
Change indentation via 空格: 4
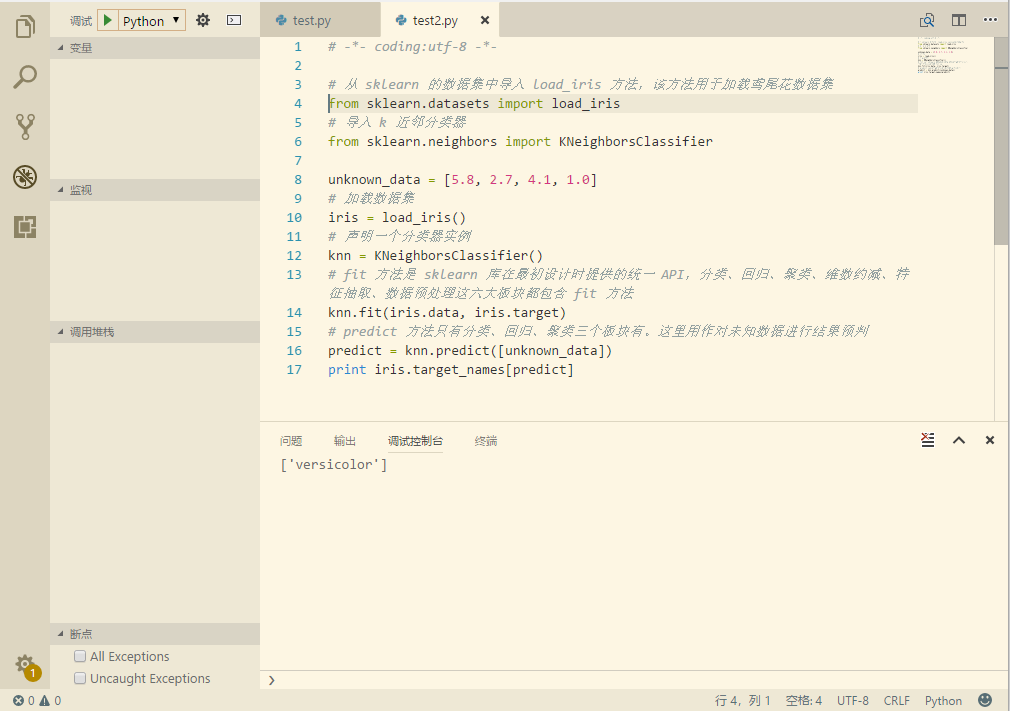pos(803,701)
